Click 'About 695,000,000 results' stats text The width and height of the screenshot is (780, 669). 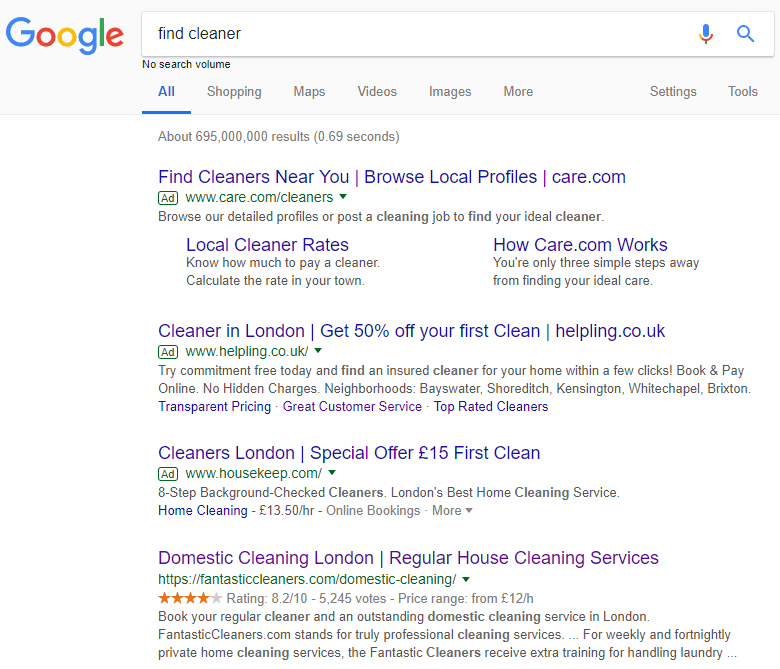click(x=279, y=137)
